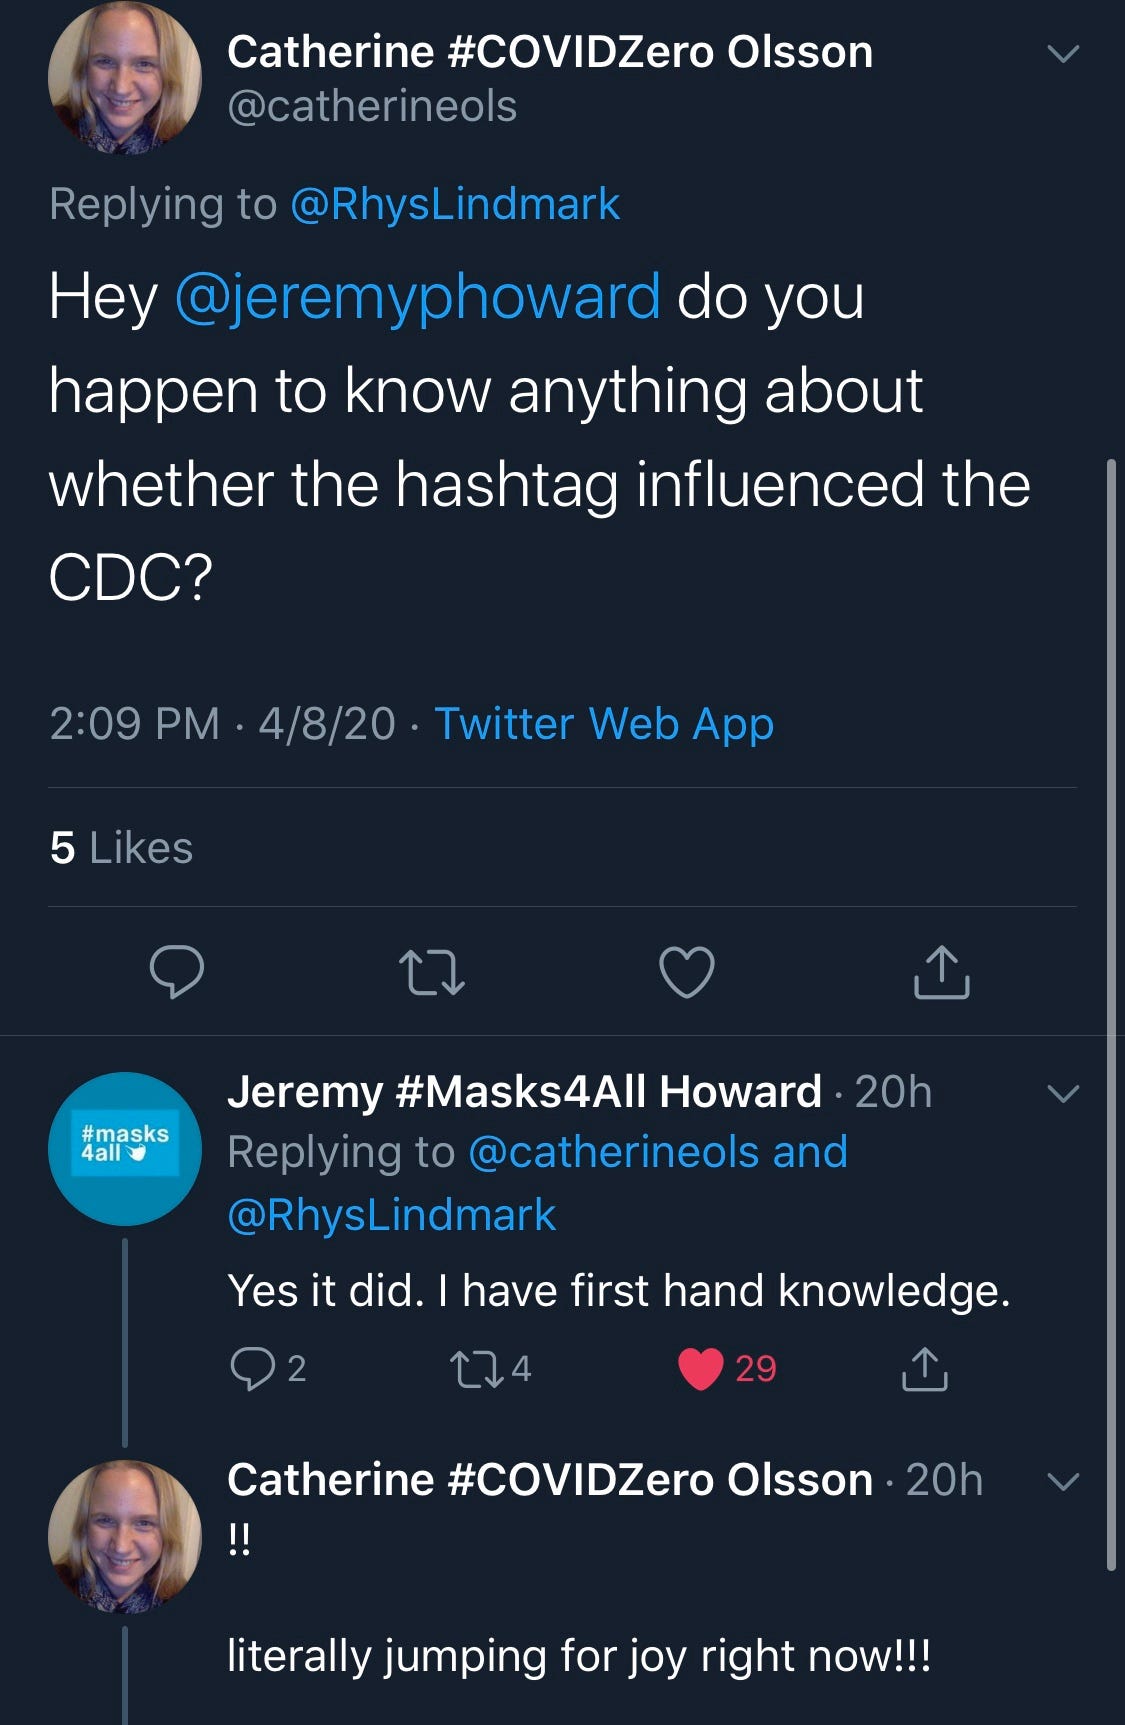
Task: Retweet the main tweet about CDC hashtag
Action: coord(431,972)
